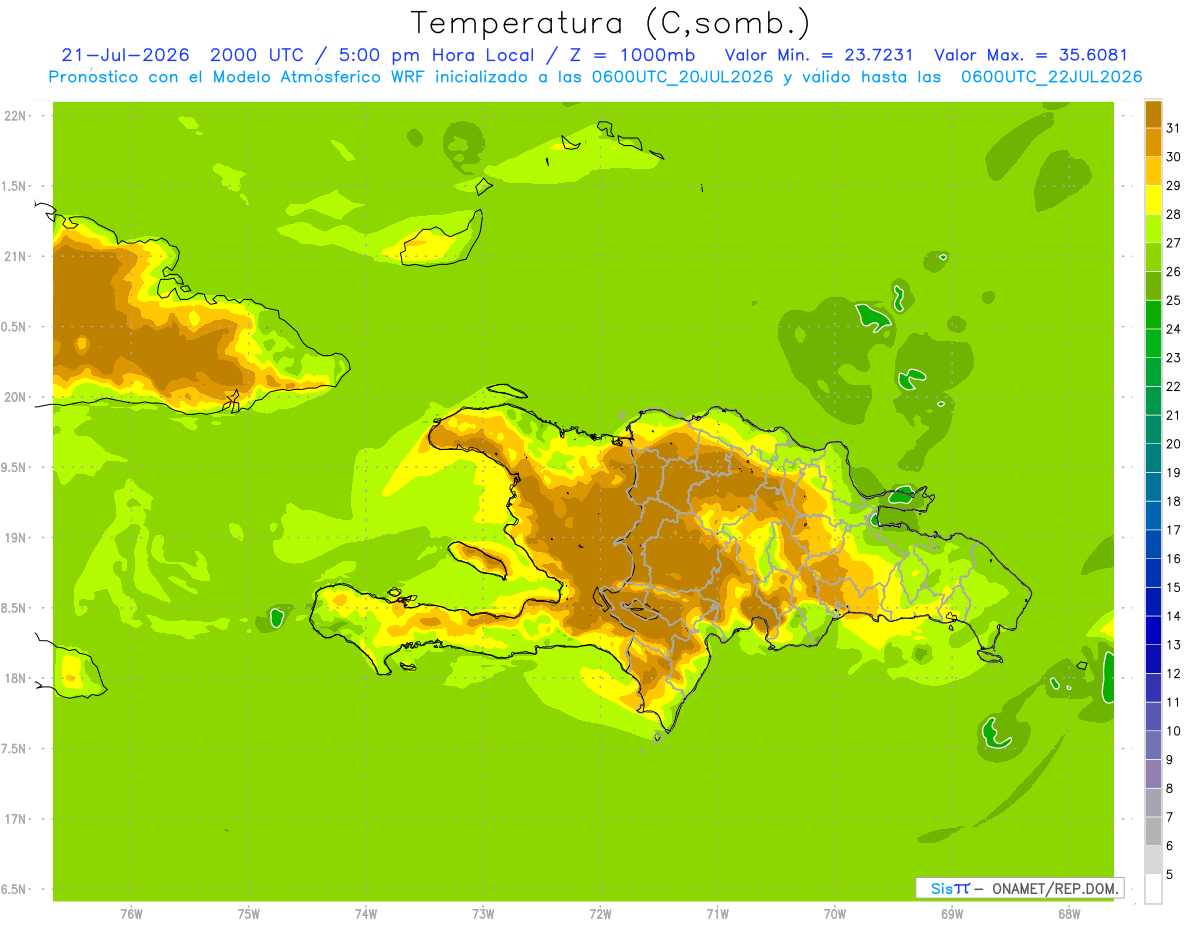Screen dimensions: 1200x927
Task: Select the colorbar segment between 27 and 28
Action: click(x=1153, y=228)
